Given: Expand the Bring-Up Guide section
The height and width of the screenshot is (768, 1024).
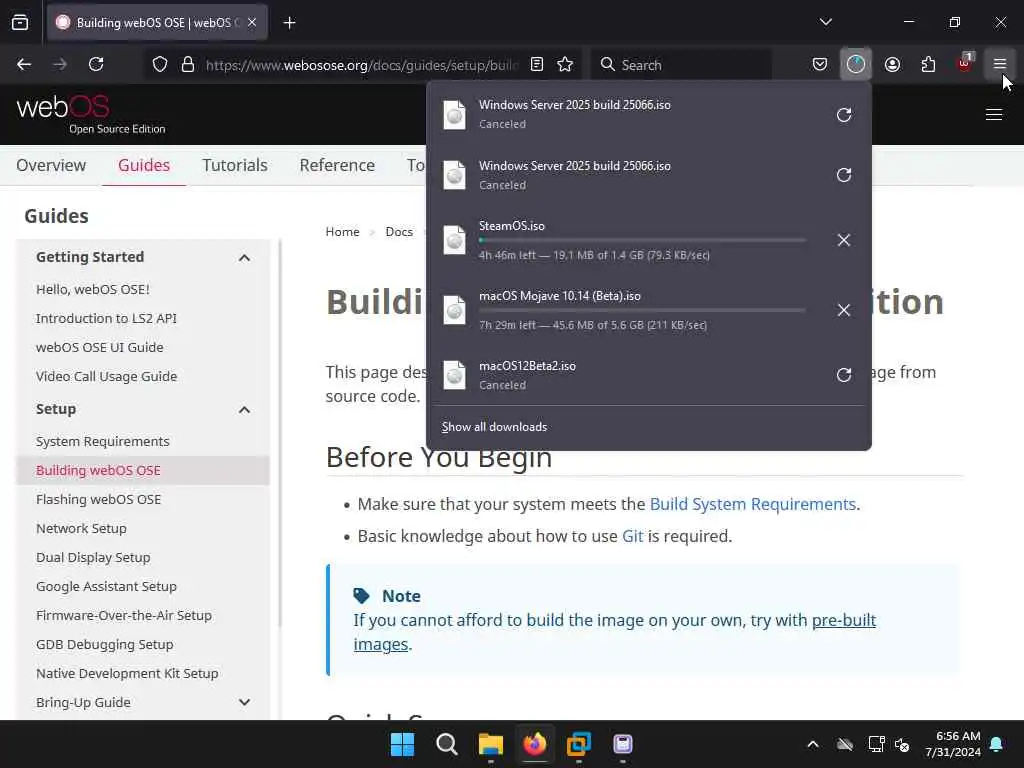Looking at the screenshot, I should 244,702.
